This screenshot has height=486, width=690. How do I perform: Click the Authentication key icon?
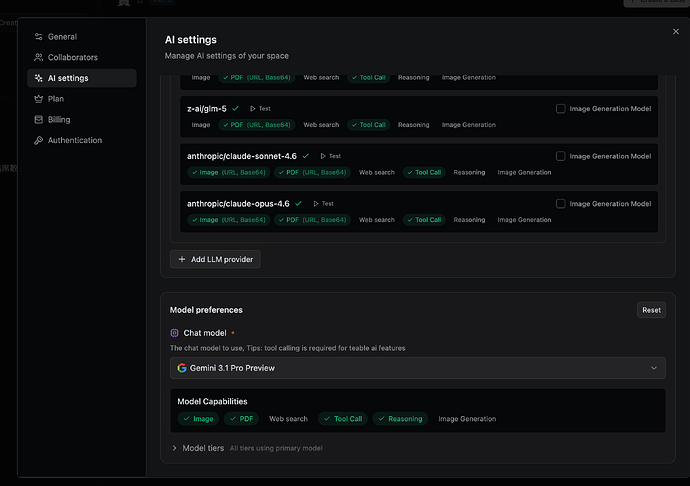click(x=38, y=141)
